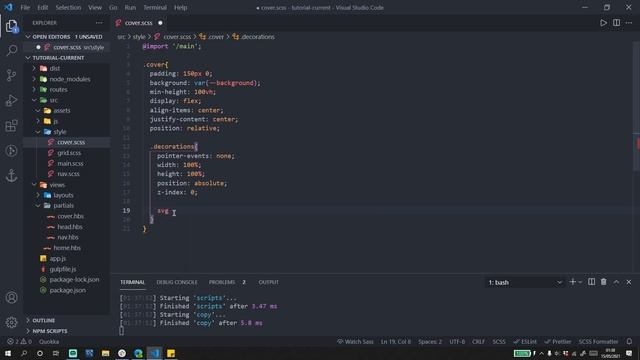The height and width of the screenshot is (360, 640).
Task: Open the Search view in activity bar
Action: pyautogui.click(x=11, y=51)
